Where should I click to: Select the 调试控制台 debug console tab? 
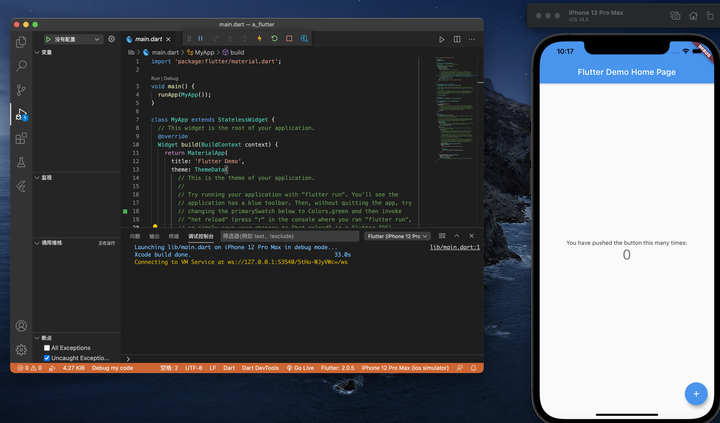click(x=201, y=236)
